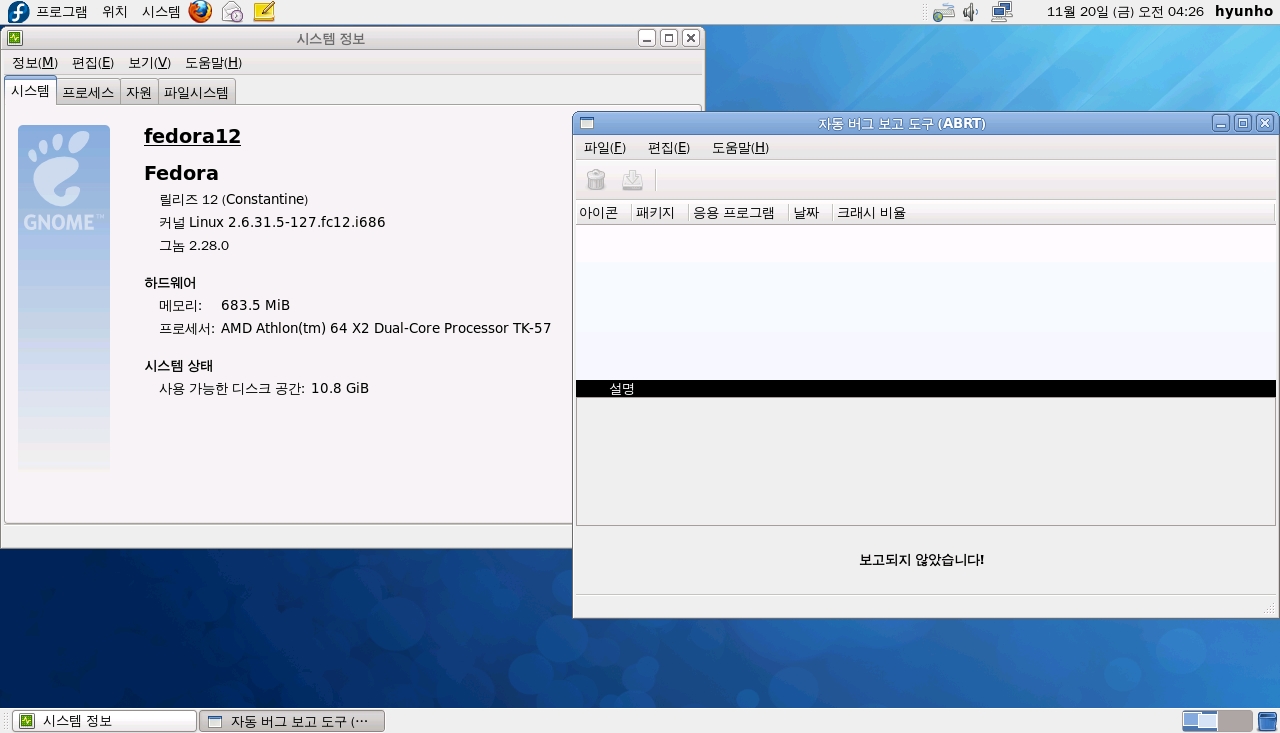Click the ABRT window menu icon in titlebar
The width and height of the screenshot is (1280, 733).
587,123
